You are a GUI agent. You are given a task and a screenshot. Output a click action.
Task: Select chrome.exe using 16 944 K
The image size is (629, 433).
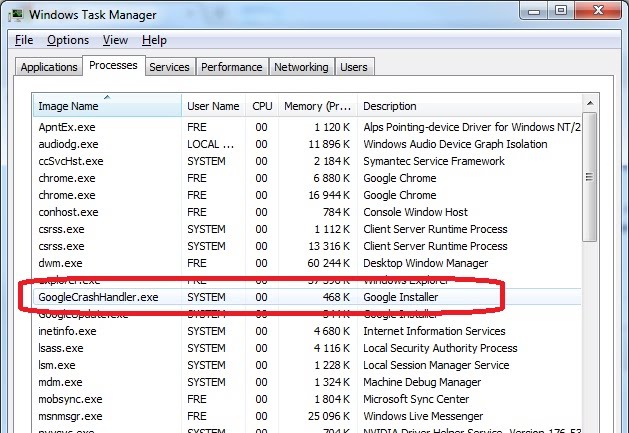(x=307, y=195)
